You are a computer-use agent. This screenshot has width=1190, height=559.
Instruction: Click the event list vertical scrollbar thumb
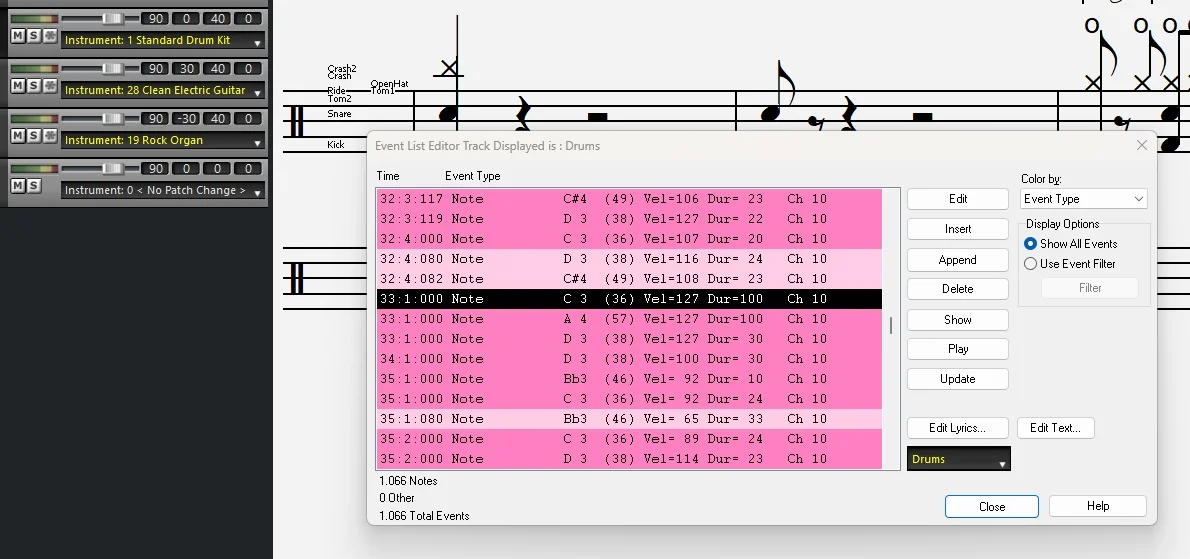[x=891, y=325]
